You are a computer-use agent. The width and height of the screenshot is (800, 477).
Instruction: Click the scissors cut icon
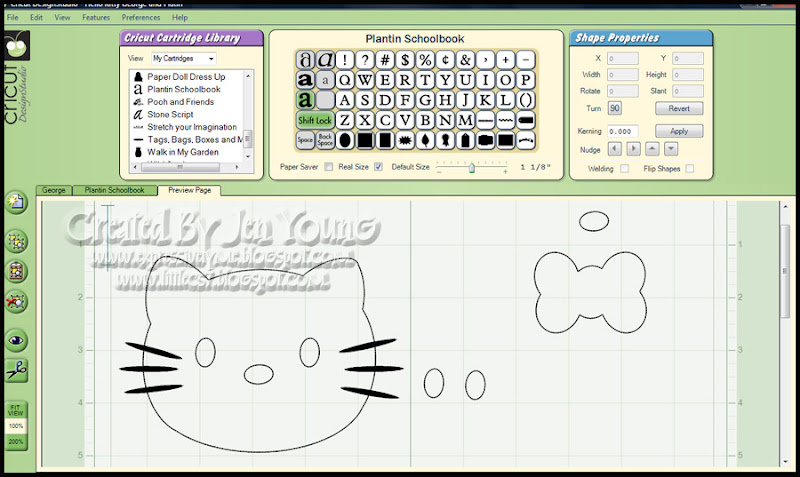(16, 371)
